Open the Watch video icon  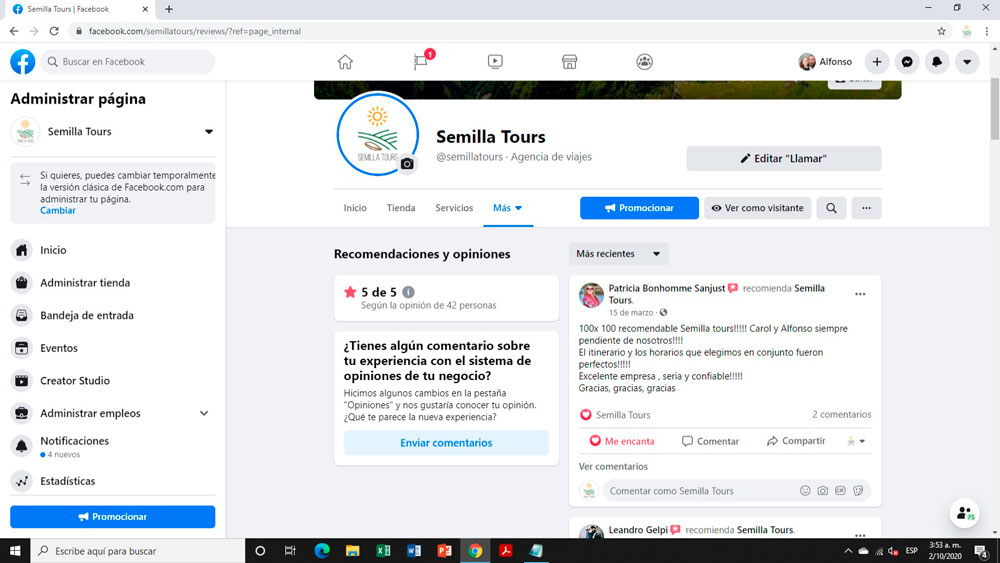pos(495,62)
